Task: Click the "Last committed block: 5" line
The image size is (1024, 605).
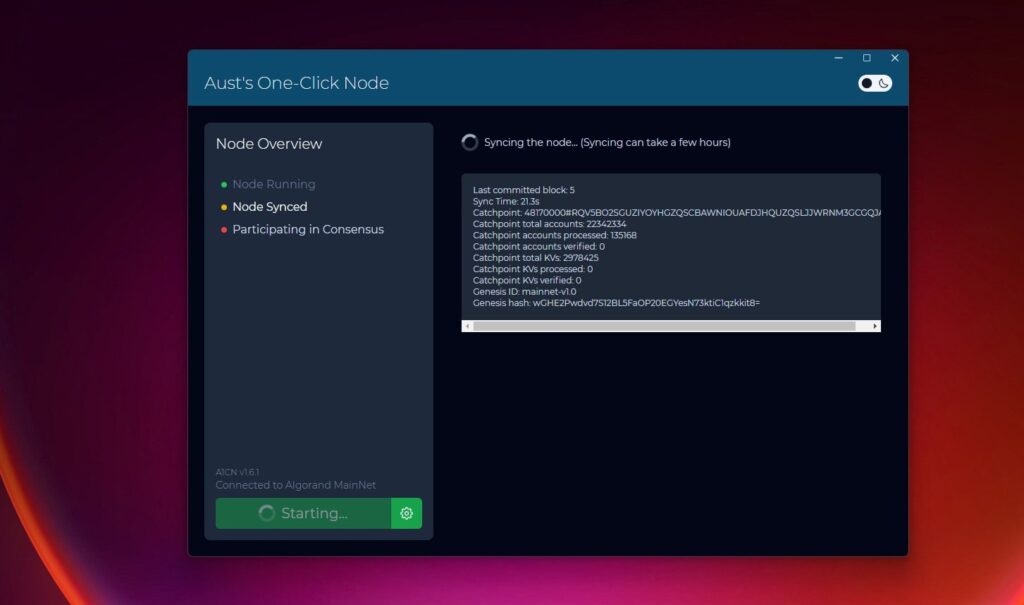Action: click(x=524, y=190)
